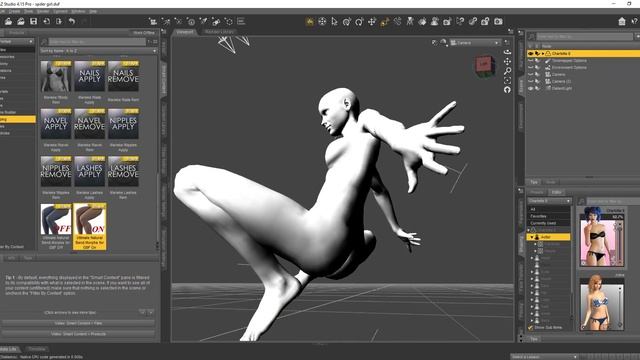Select the NAILS APPLY thumbnail

pos(89,76)
